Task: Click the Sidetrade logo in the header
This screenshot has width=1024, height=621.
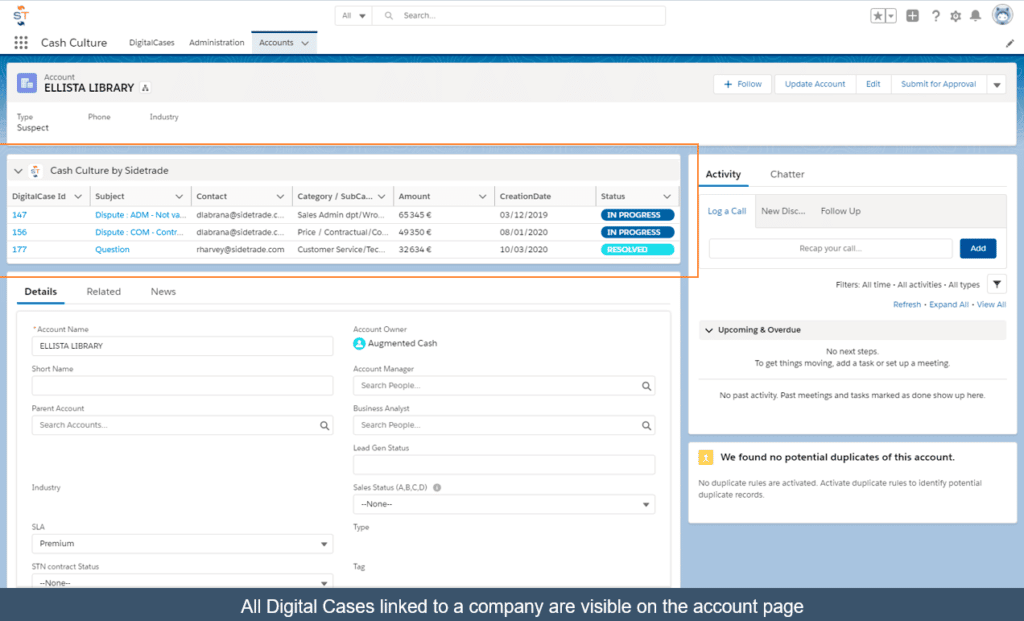Action: pos(21,15)
